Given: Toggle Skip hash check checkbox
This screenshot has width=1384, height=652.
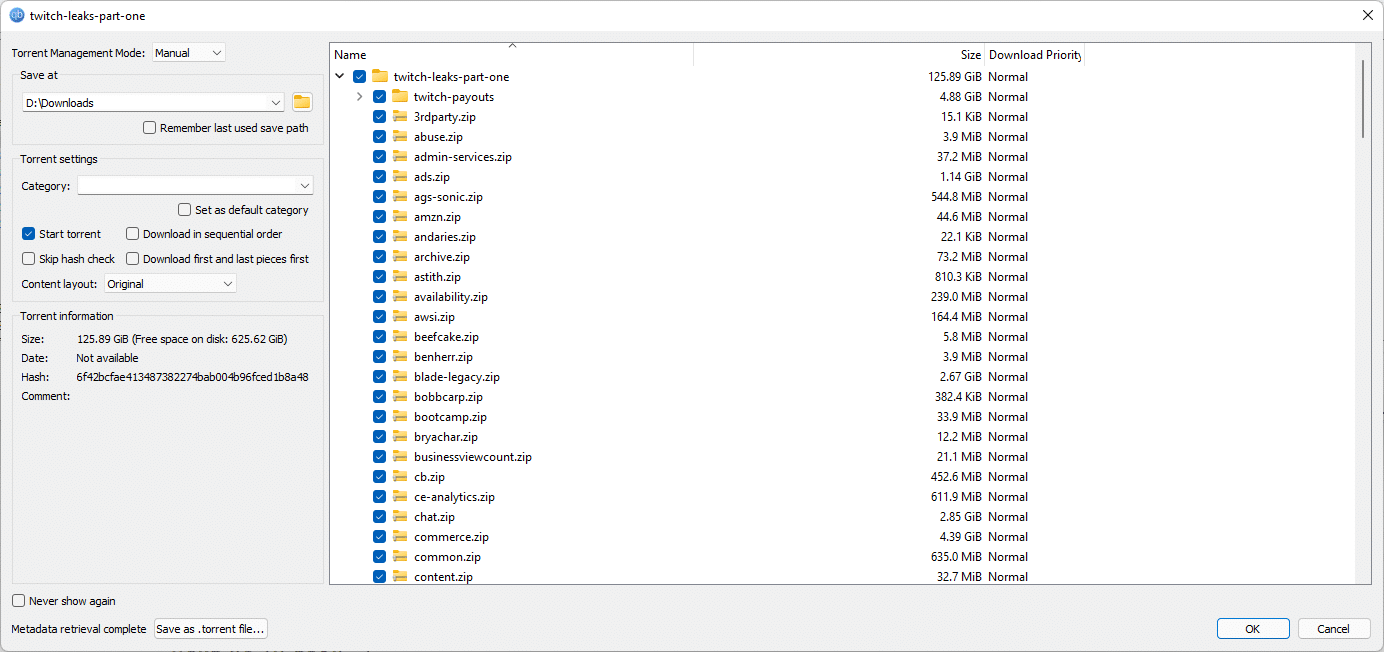Looking at the screenshot, I should 29,259.
